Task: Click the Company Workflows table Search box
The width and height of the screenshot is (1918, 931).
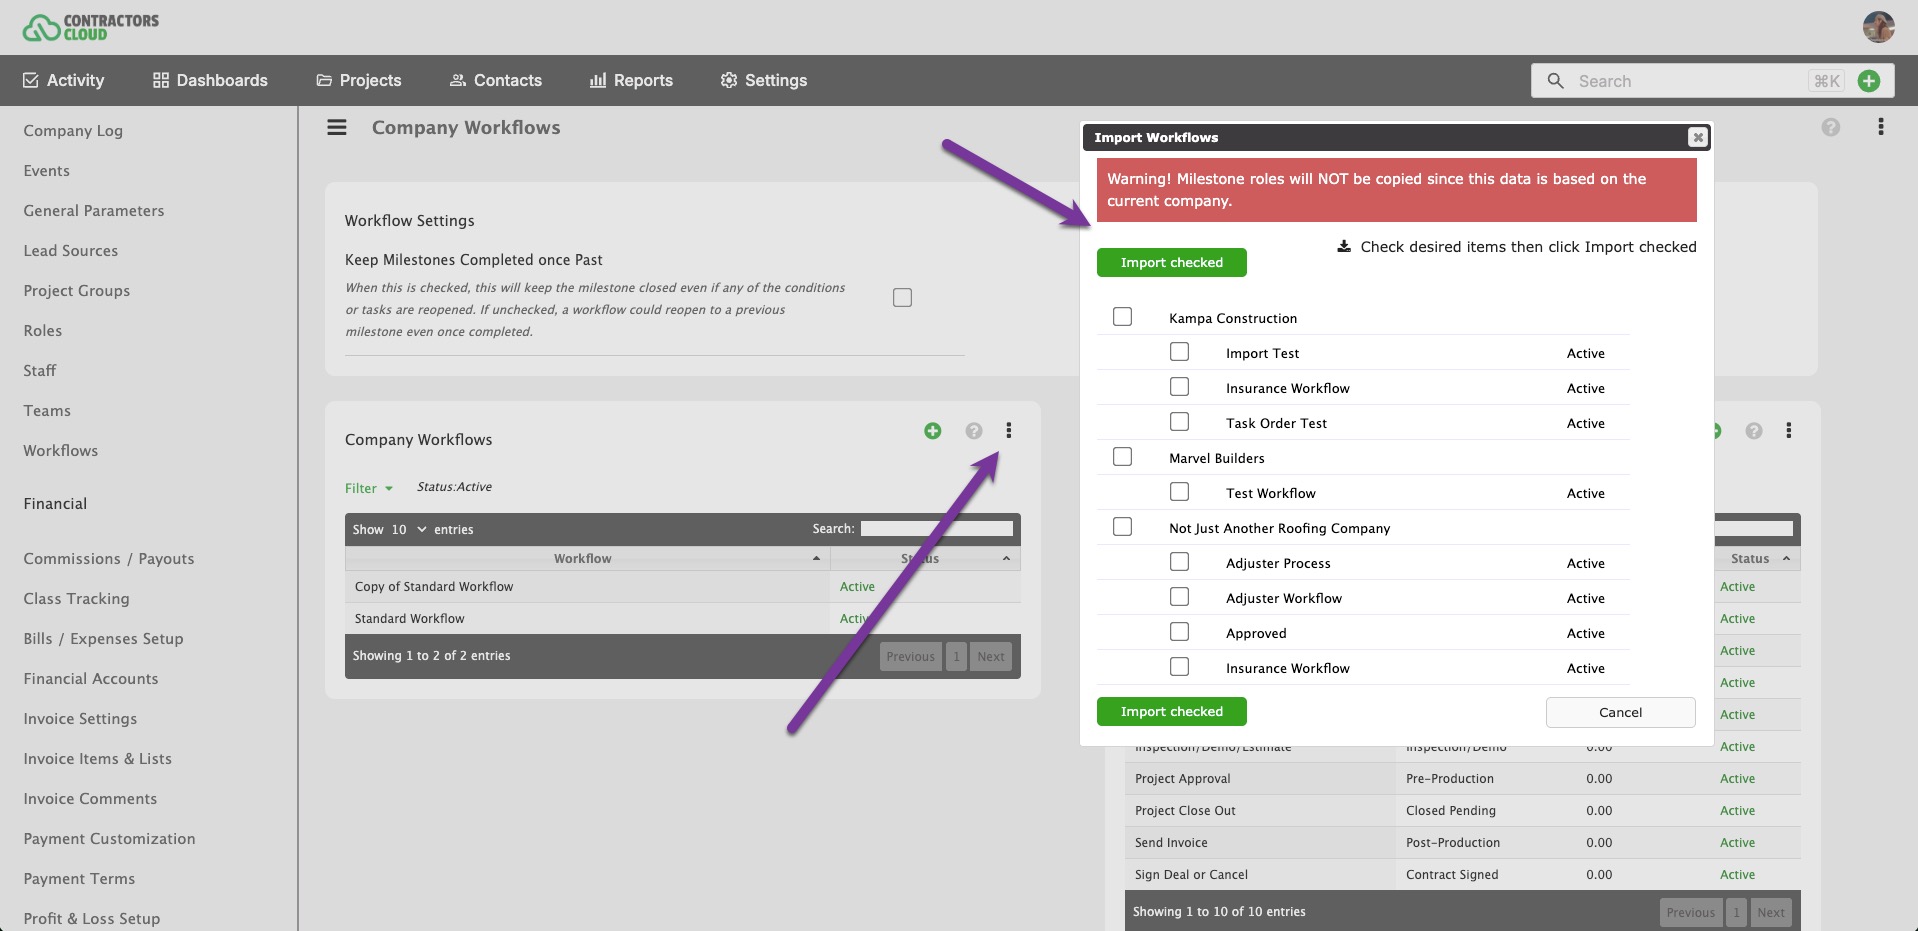Action: pos(937,529)
